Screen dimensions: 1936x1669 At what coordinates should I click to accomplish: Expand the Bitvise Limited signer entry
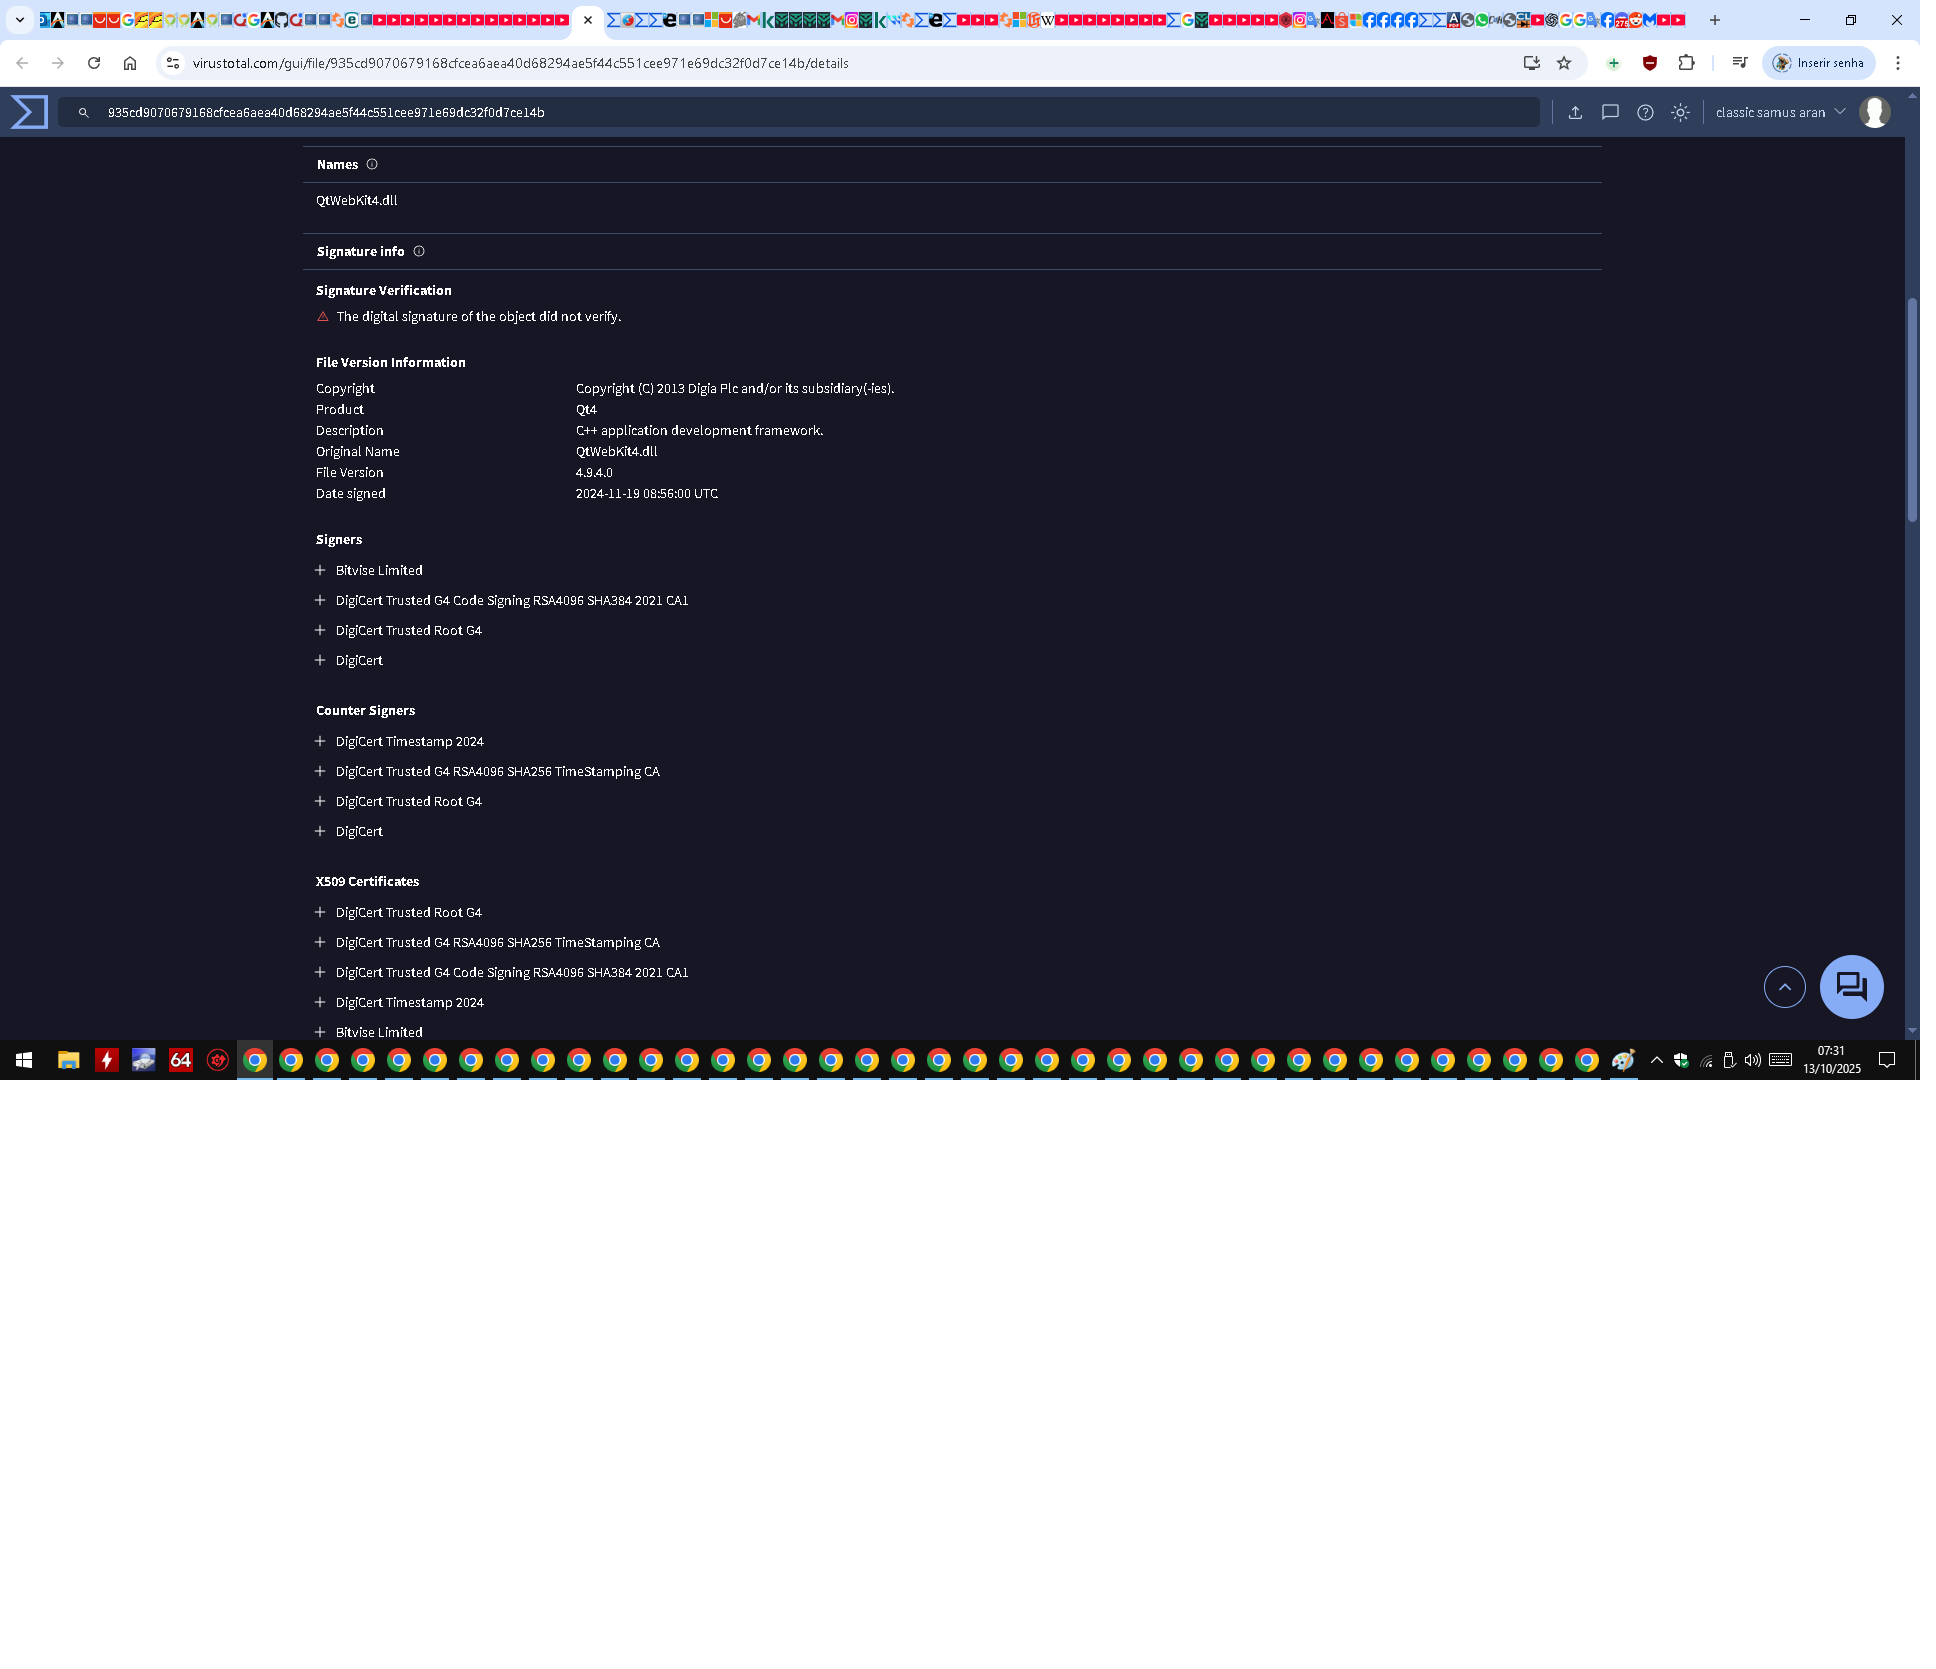320,570
